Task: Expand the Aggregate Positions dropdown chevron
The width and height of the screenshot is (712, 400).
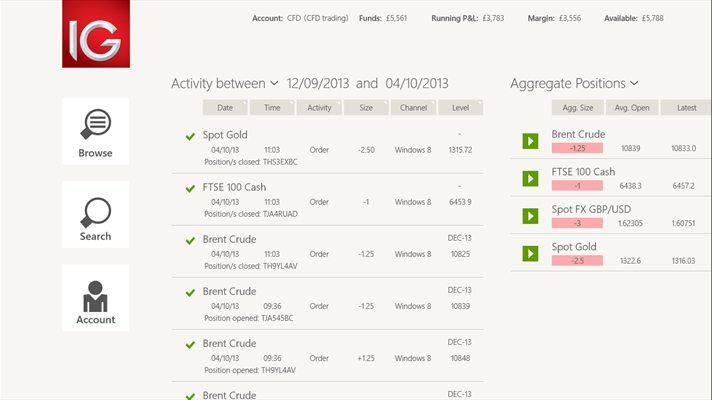Action: click(634, 83)
